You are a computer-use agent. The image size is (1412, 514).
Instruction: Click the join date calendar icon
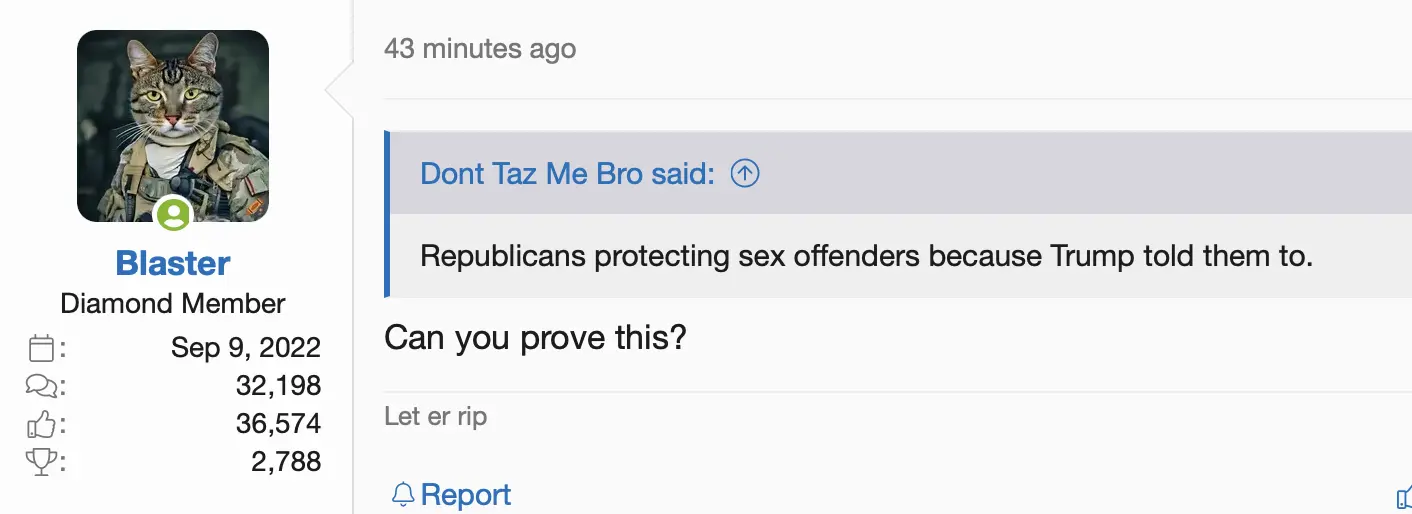pos(41,348)
